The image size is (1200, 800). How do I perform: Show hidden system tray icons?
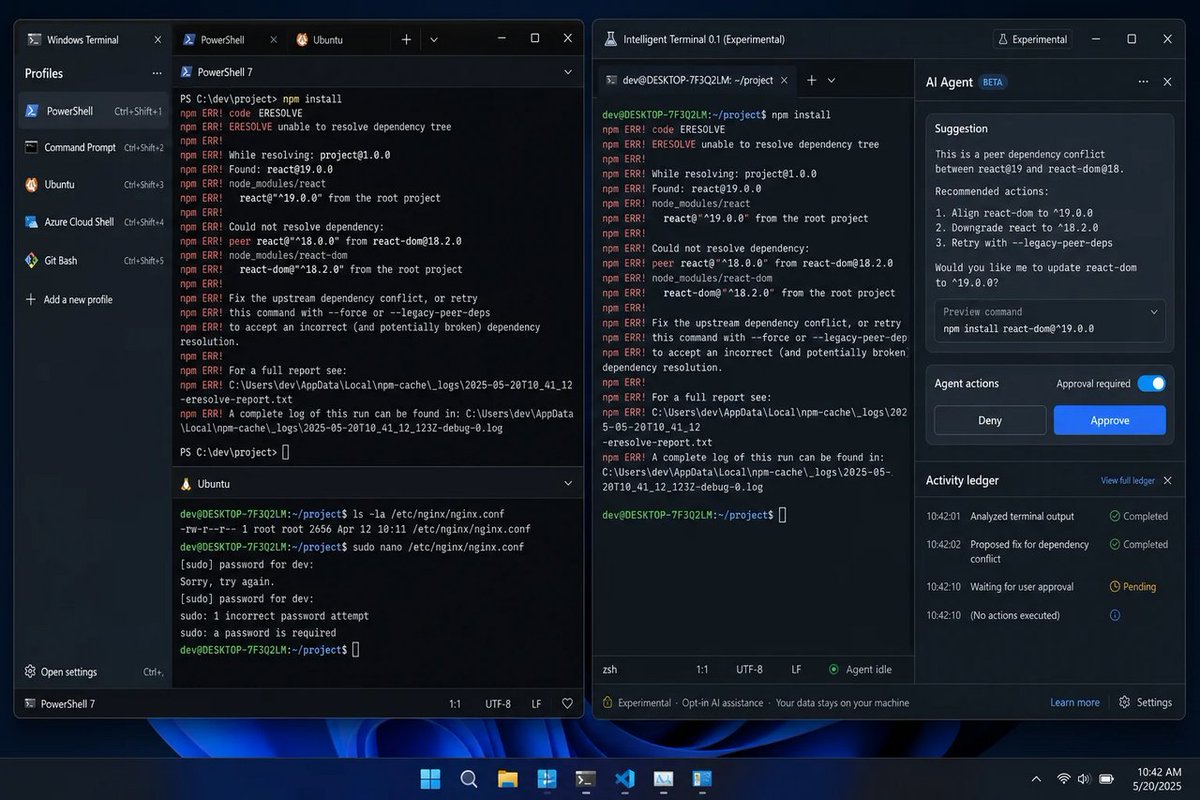[1036, 778]
